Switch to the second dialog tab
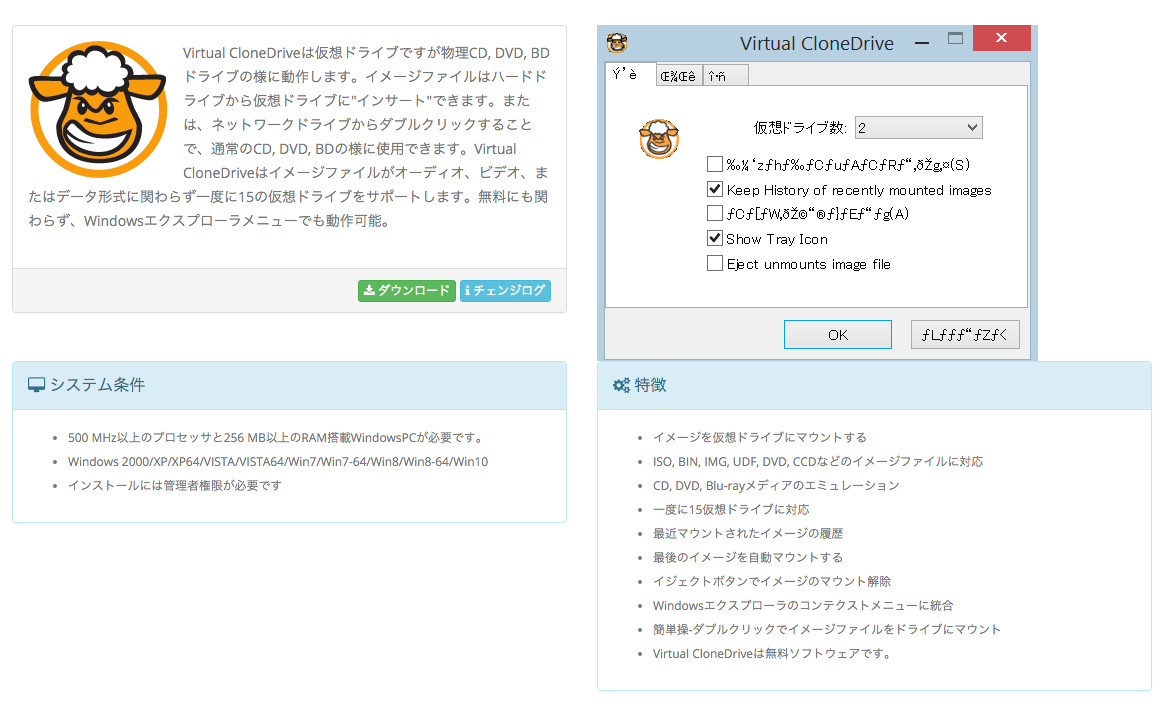 pyautogui.click(x=679, y=75)
